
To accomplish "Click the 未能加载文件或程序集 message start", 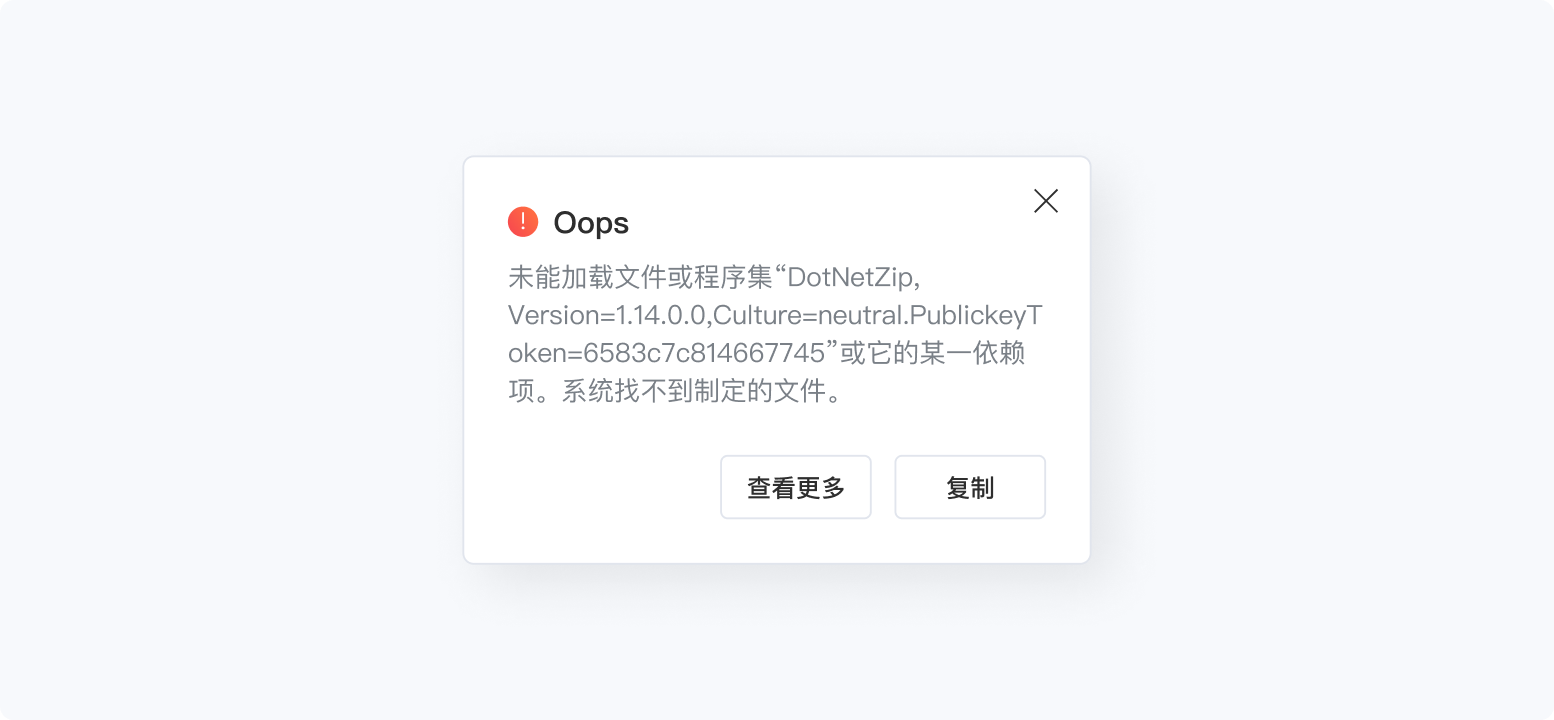I will point(642,277).
